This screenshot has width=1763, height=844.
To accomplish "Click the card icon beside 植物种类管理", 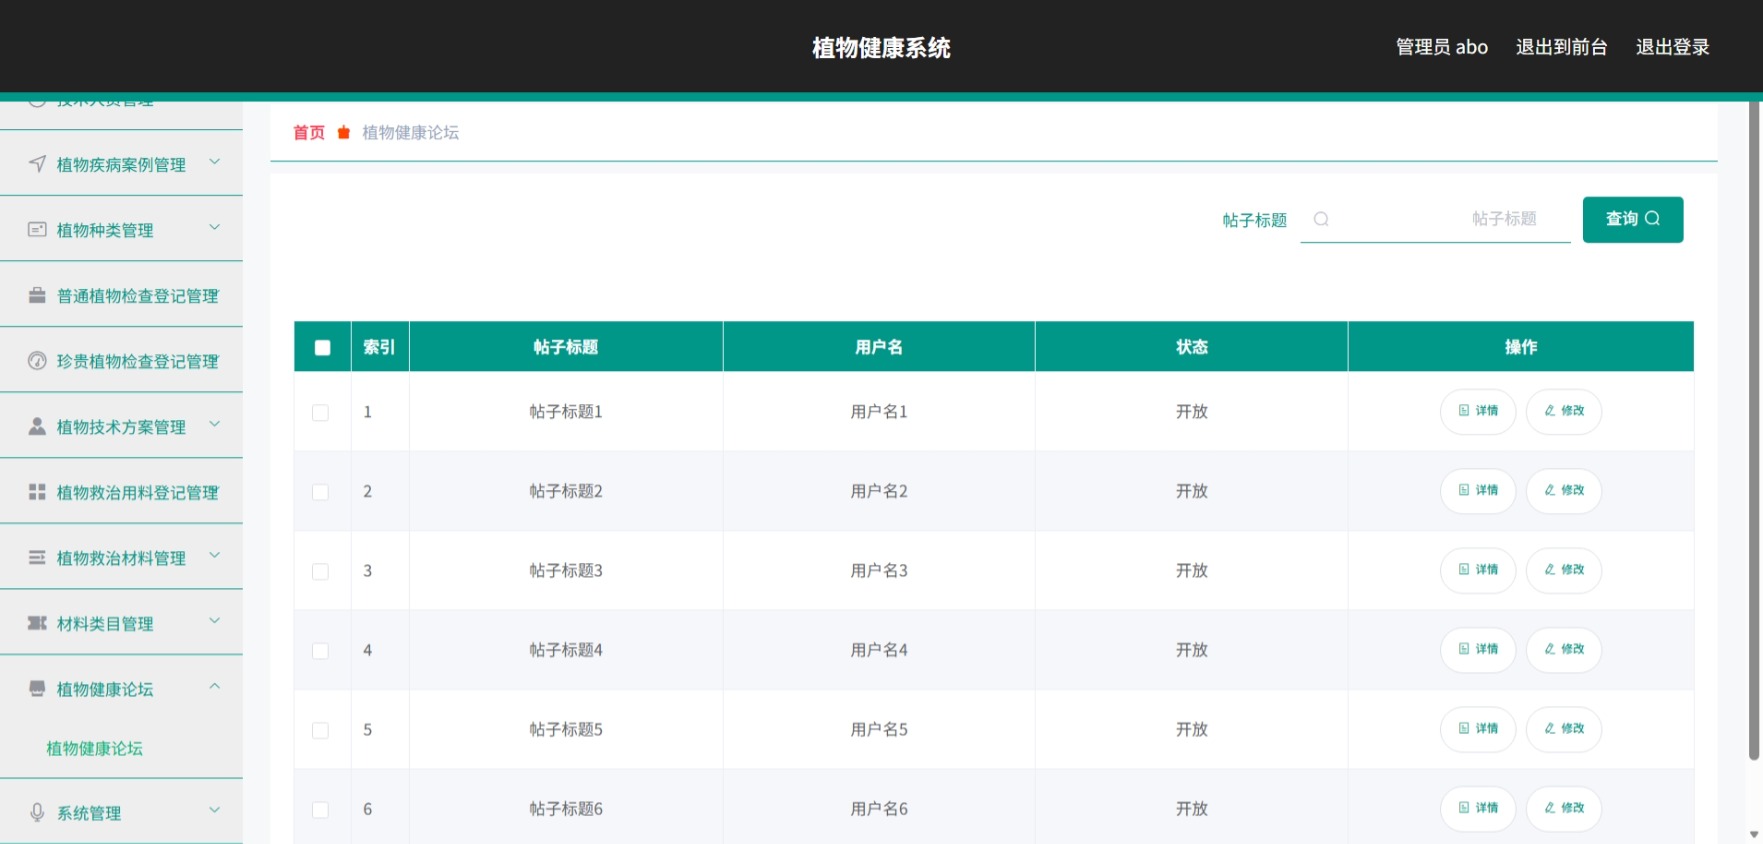I will (37, 230).
